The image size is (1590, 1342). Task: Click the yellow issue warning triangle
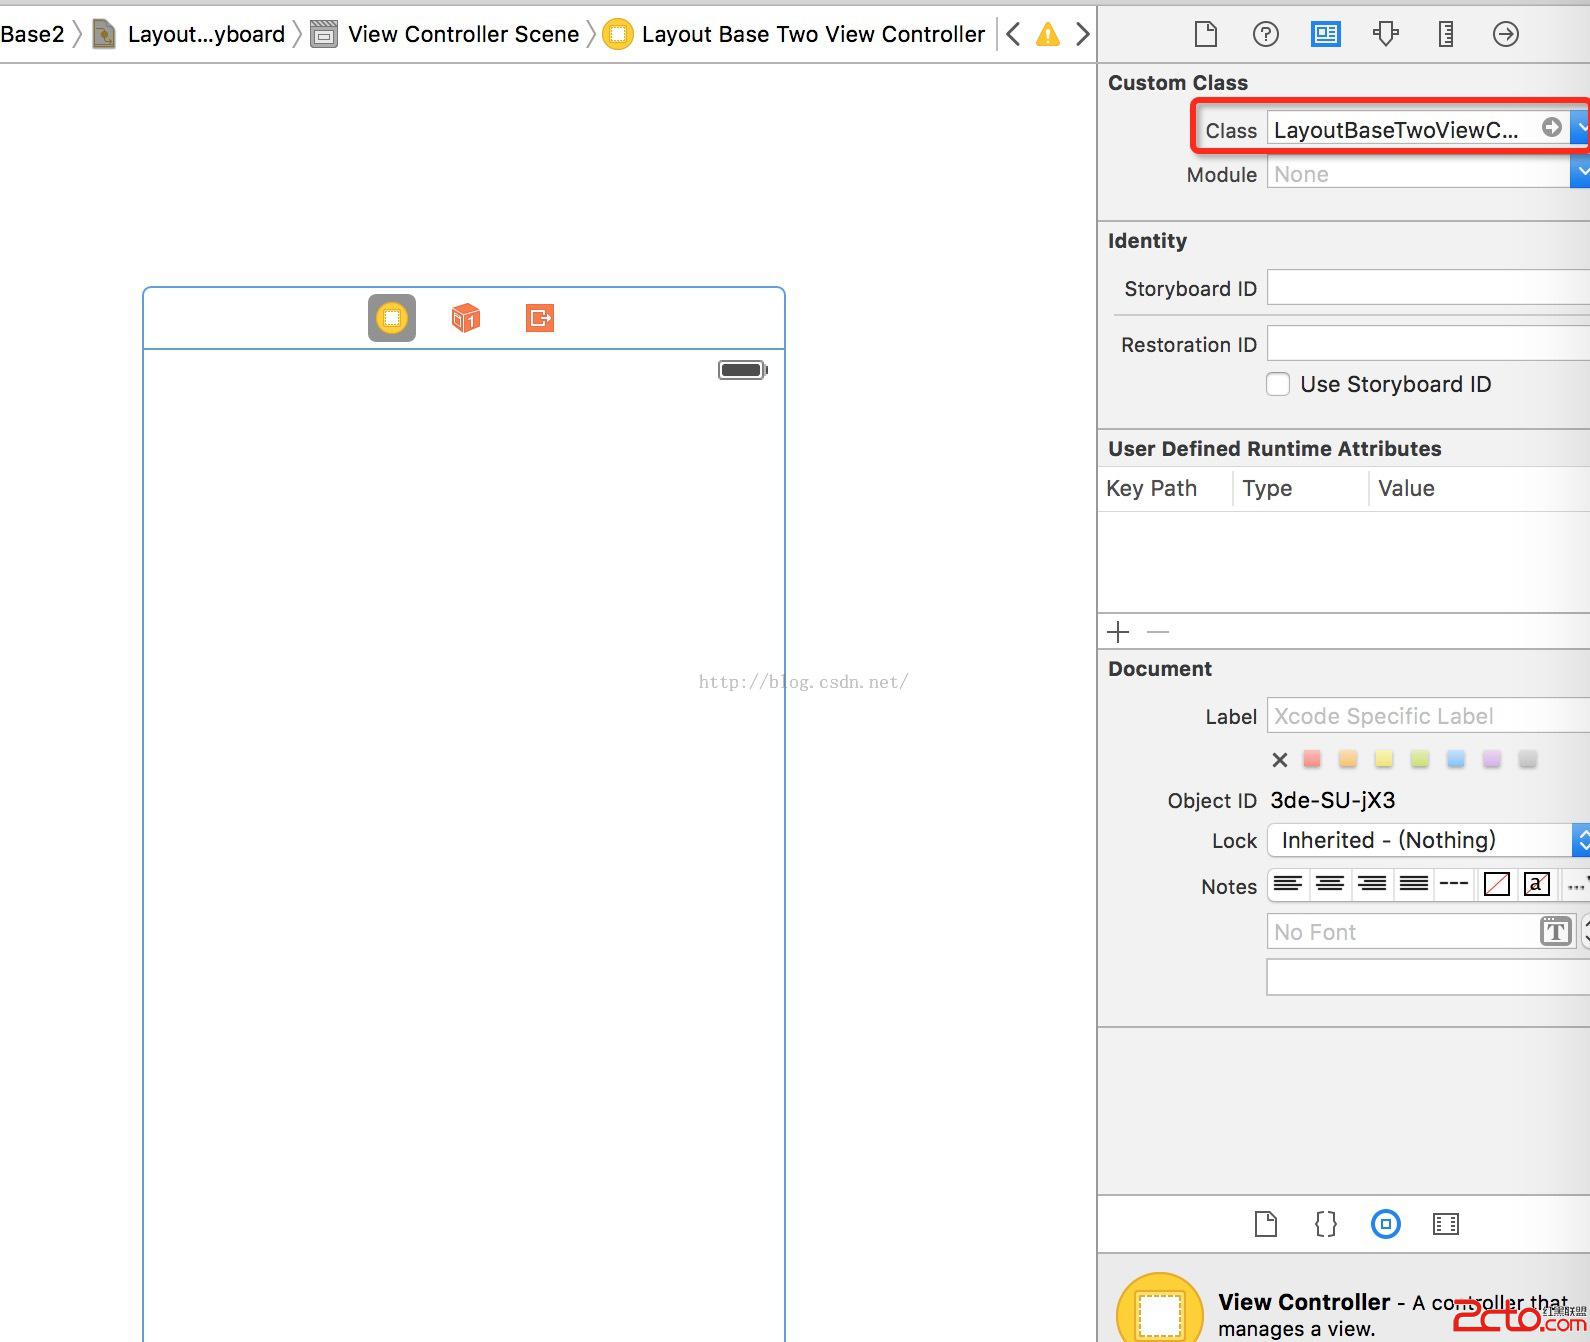(x=1047, y=35)
